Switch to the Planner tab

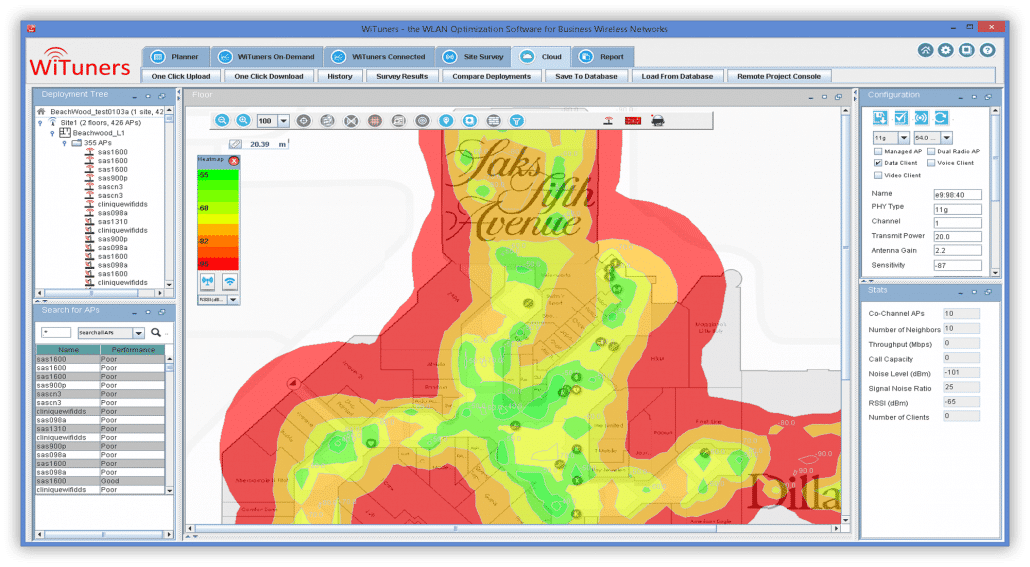tap(175, 57)
